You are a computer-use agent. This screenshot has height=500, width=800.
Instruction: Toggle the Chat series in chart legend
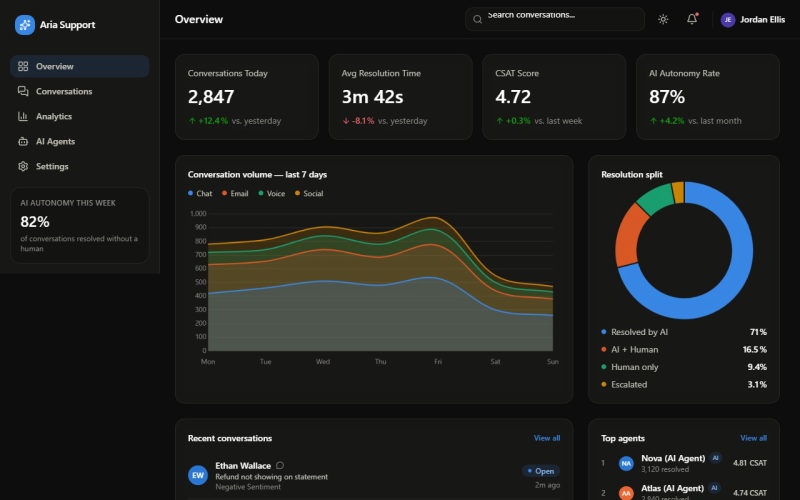[x=200, y=193]
